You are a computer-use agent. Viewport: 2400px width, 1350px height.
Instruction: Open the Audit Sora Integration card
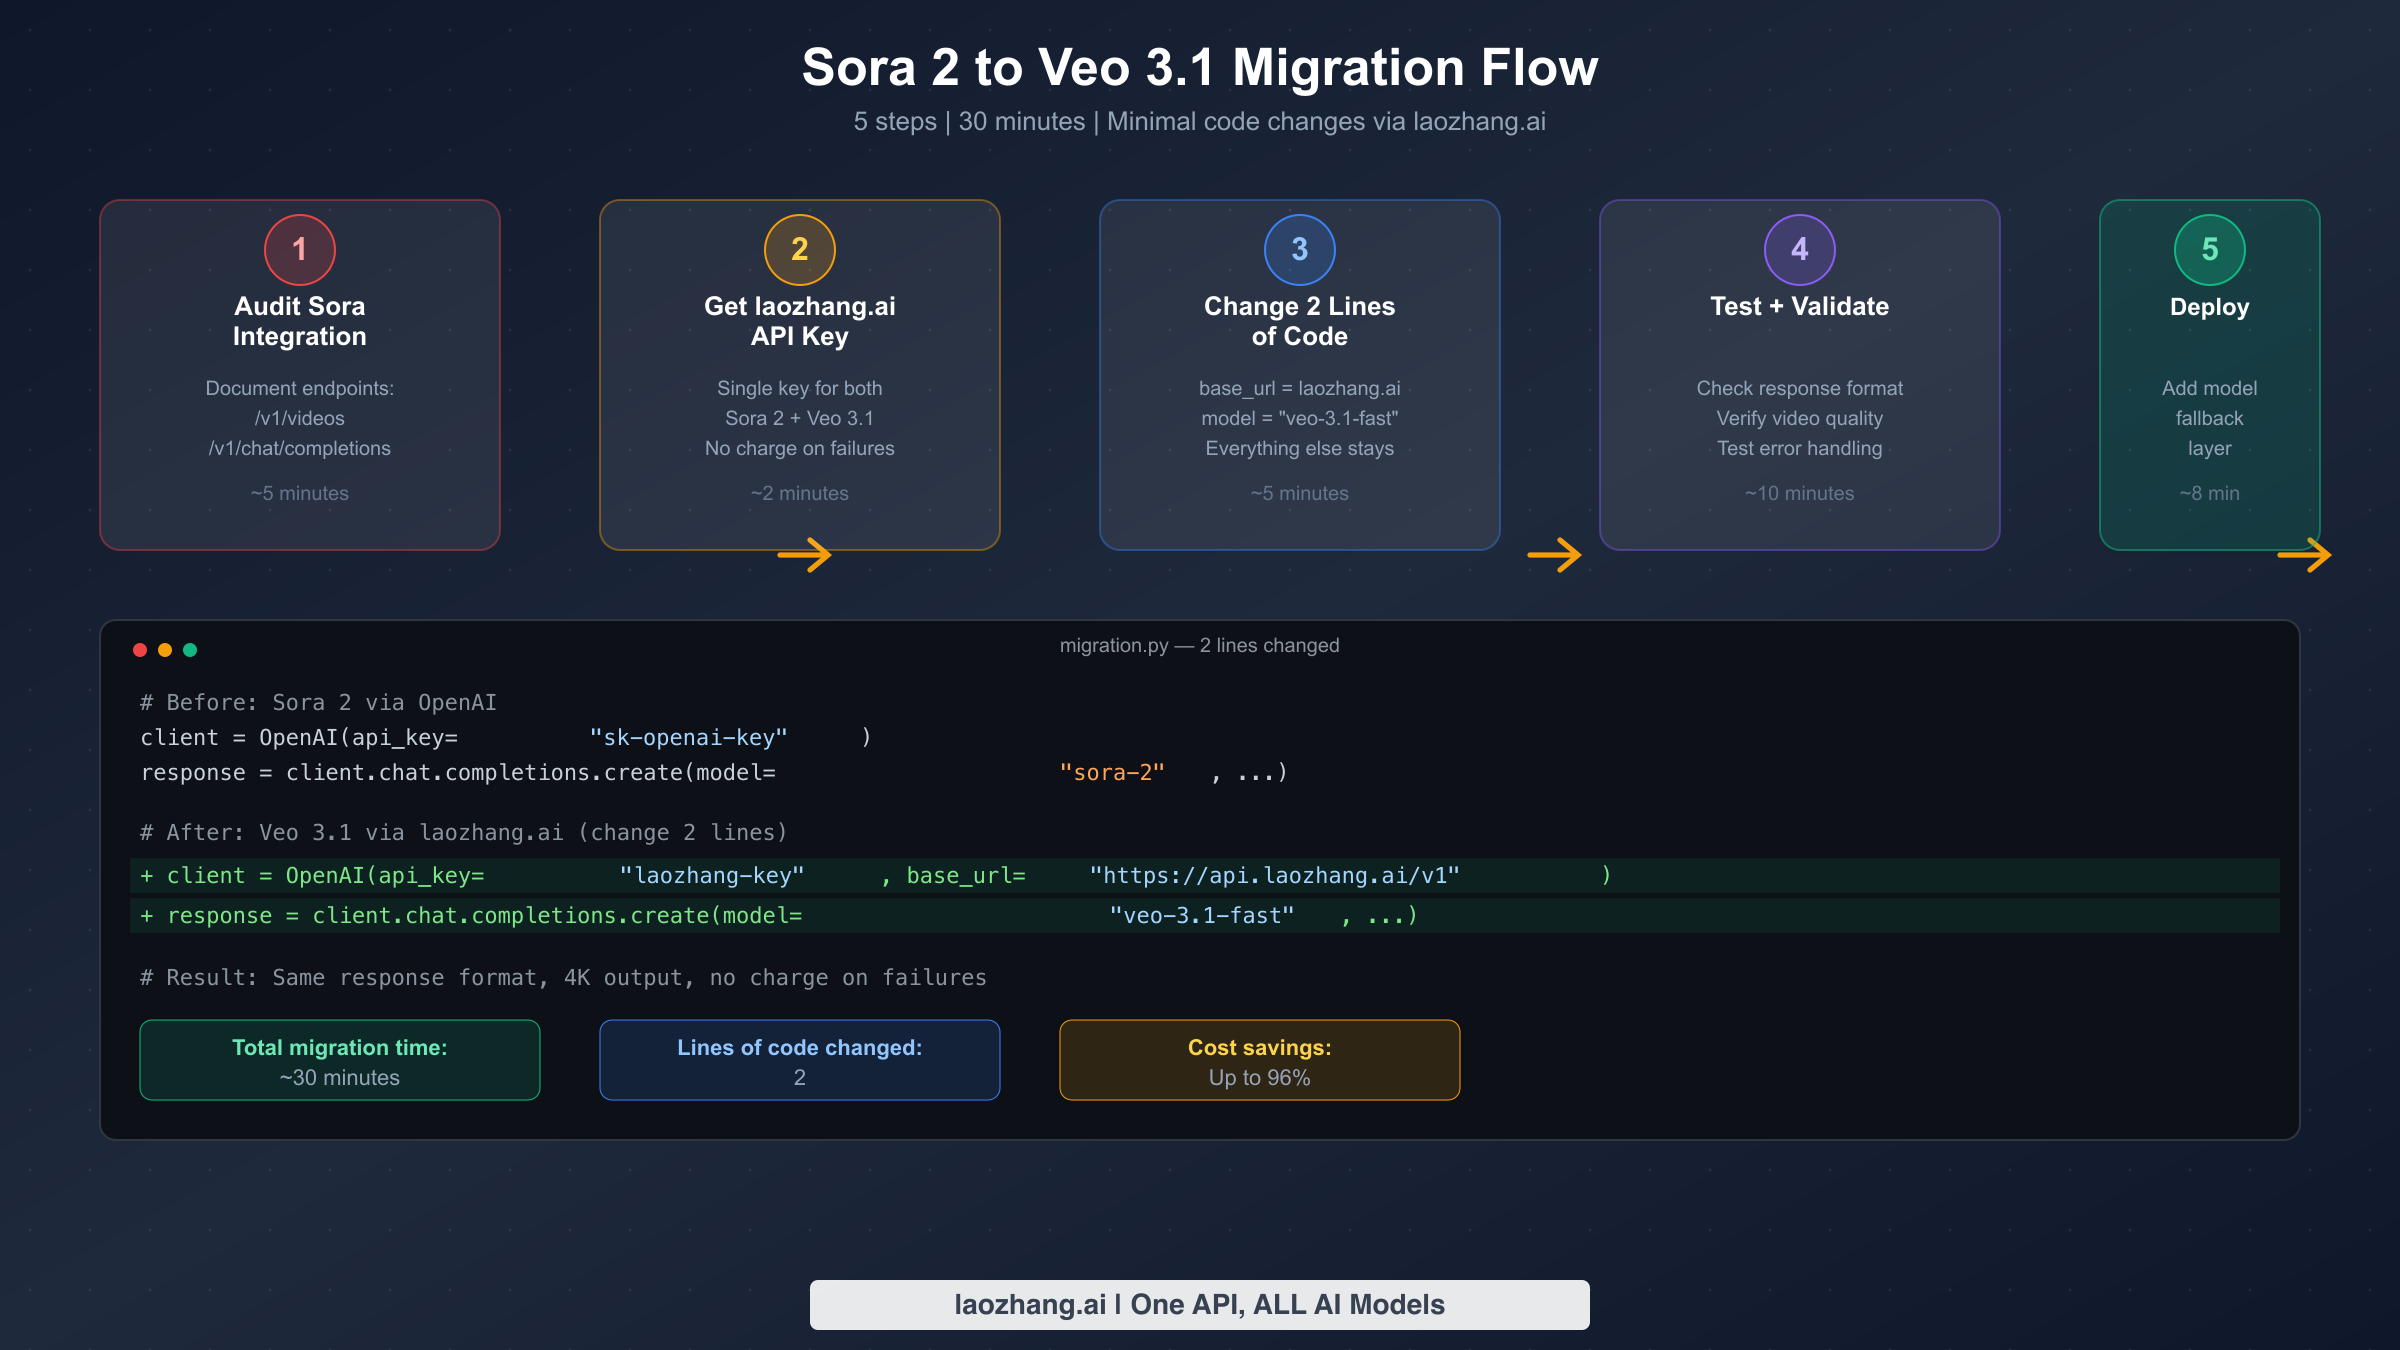point(299,375)
